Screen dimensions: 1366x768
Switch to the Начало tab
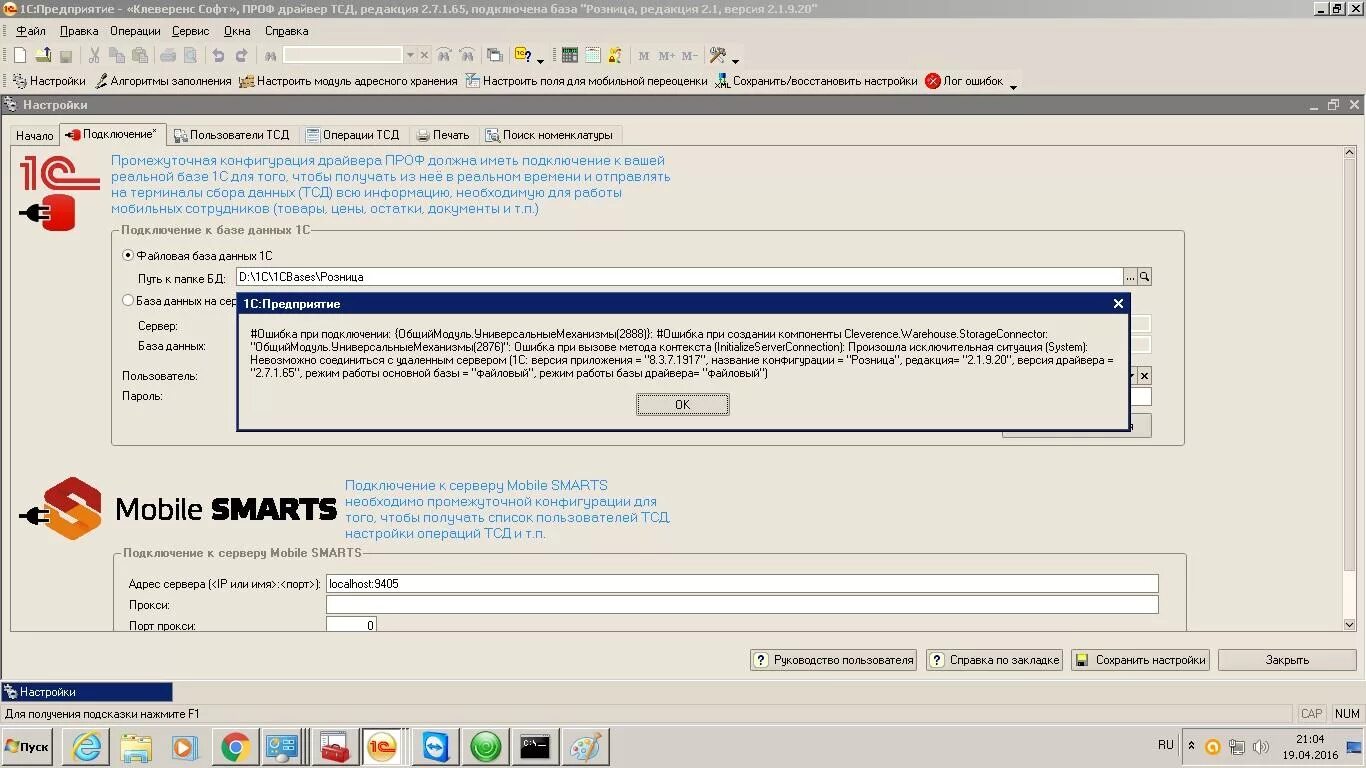point(35,135)
